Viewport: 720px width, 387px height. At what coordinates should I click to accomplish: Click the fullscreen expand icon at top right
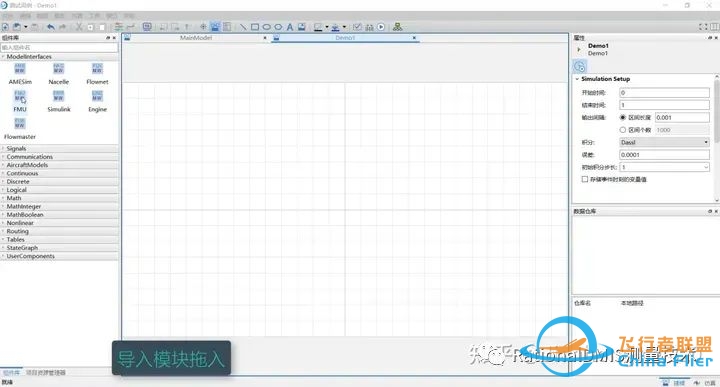(703, 27)
